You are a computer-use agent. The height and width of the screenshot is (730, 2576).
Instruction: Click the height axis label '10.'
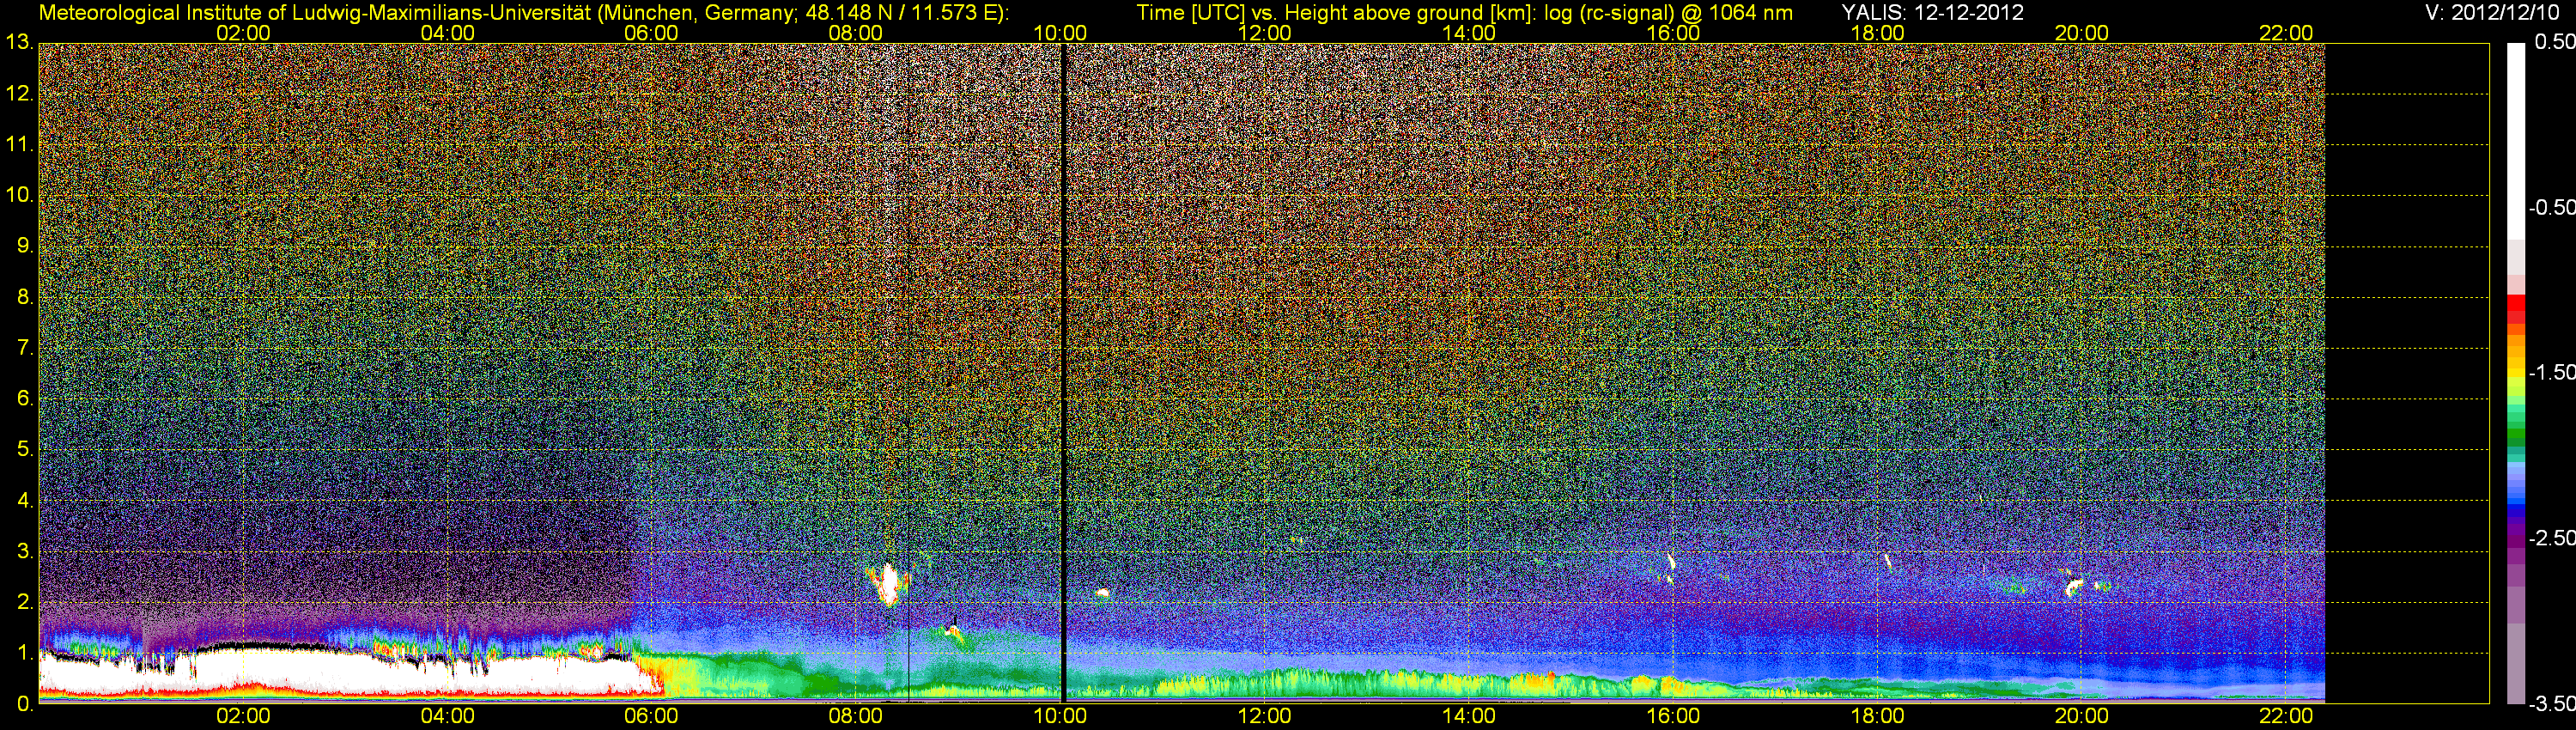click(x=19, y=194)
